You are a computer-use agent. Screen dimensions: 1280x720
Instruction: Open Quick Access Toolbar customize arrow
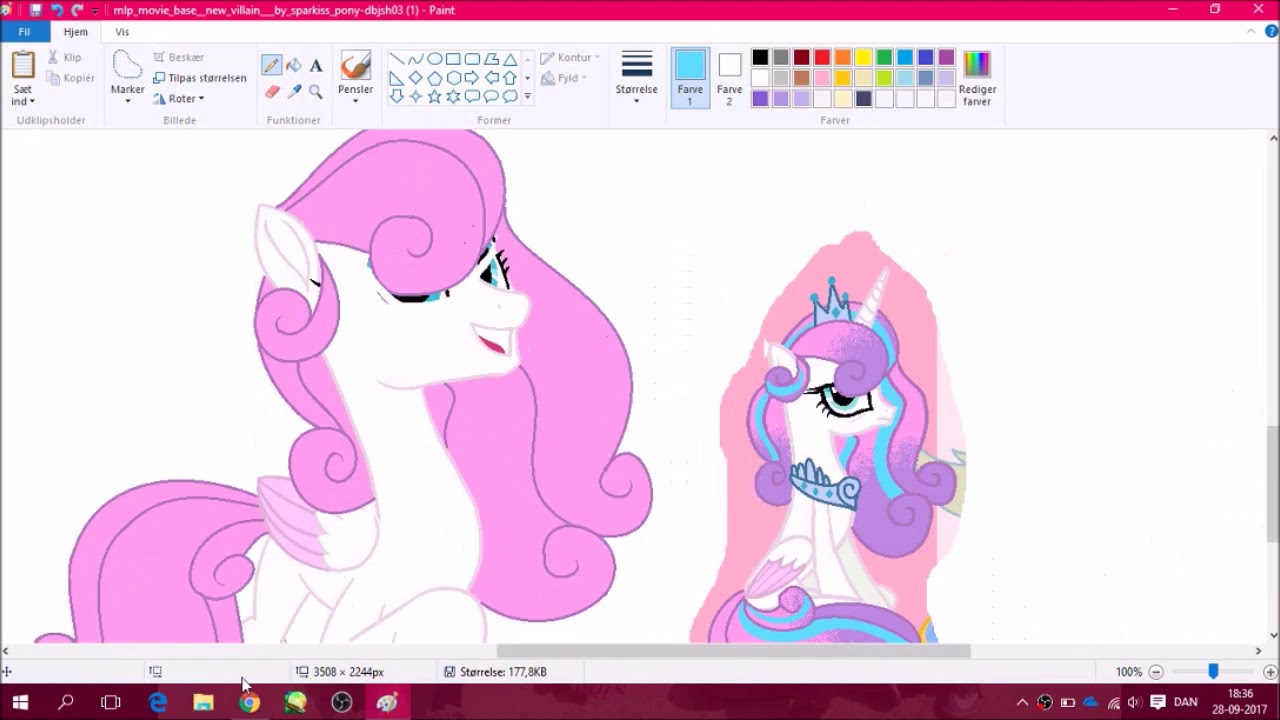coord(95,10)
